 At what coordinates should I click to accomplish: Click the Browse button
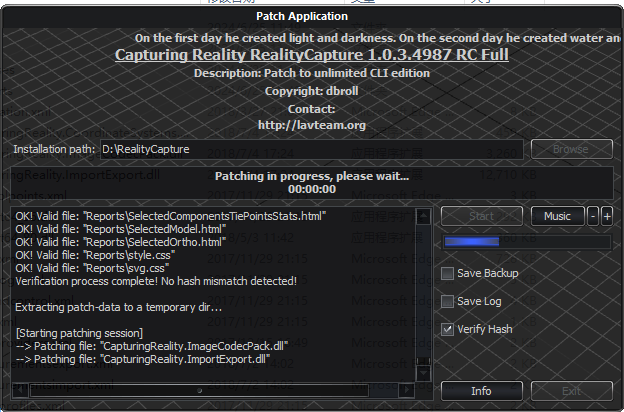571,149
